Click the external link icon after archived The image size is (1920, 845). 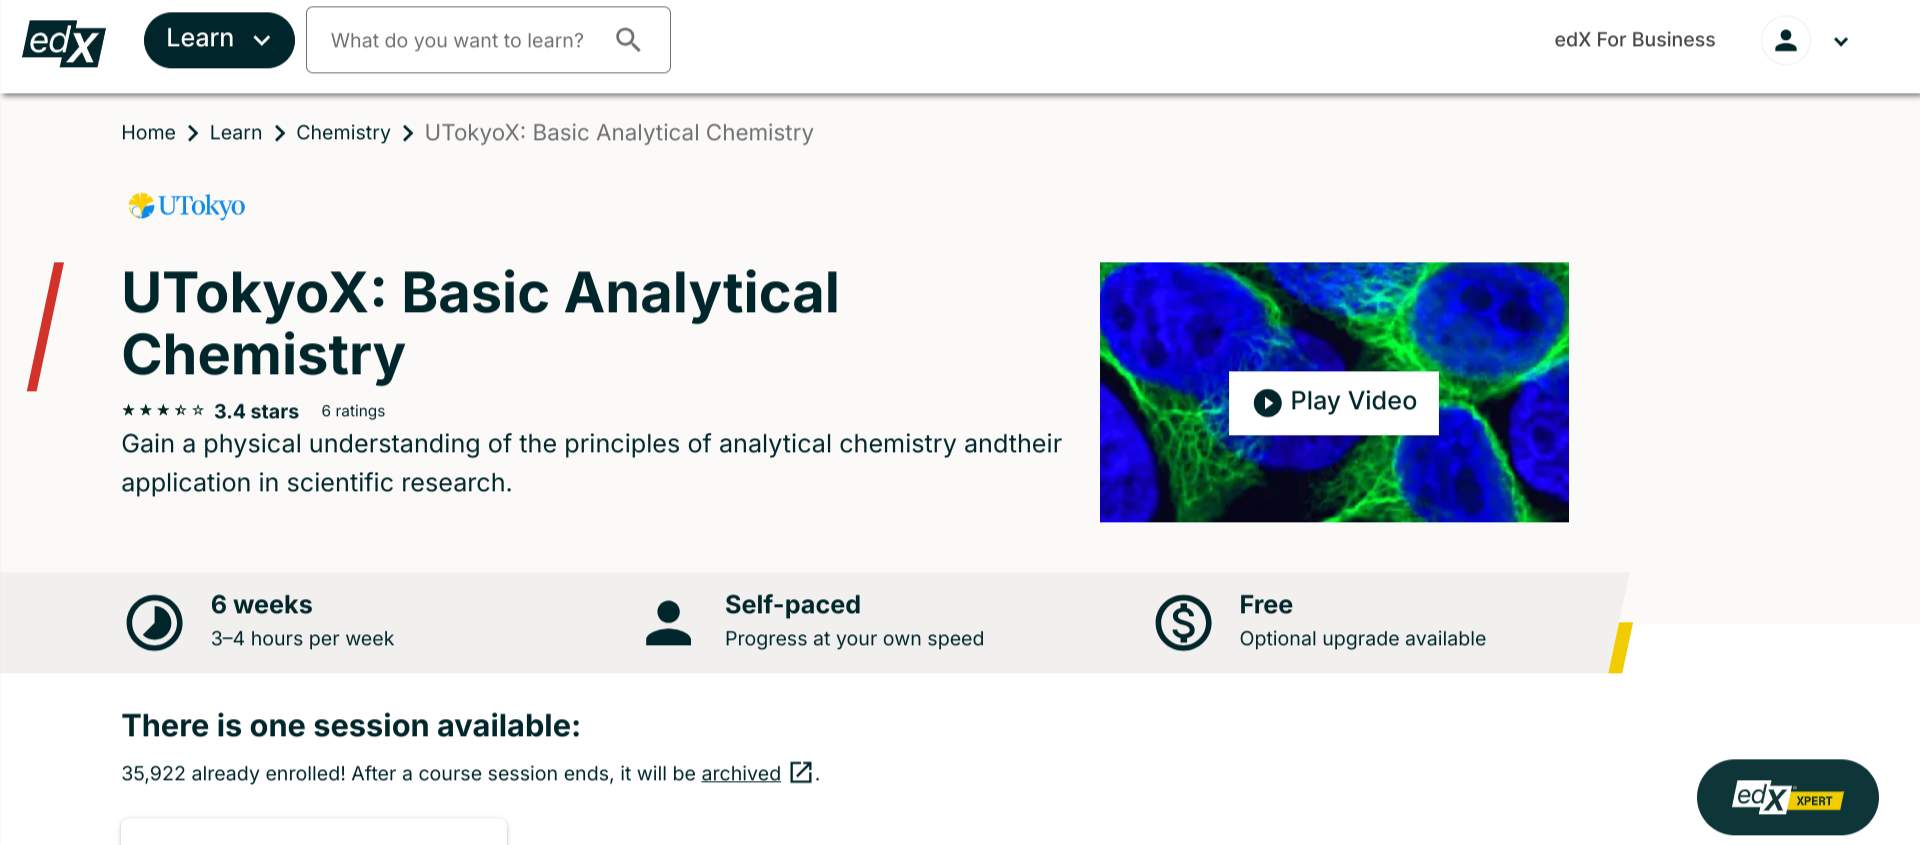click(799, 772)
